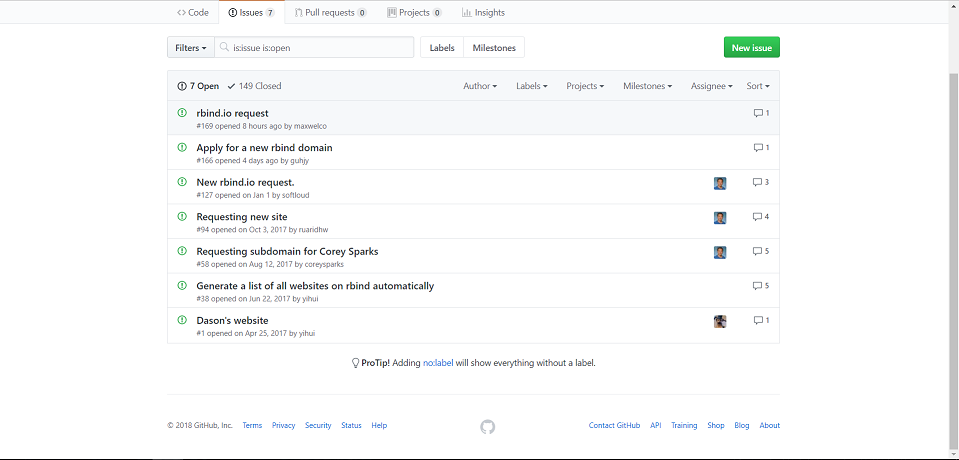Screen dimensions: 959x460
Task: Open the Sort dropdown
Action: coord(758,86)
